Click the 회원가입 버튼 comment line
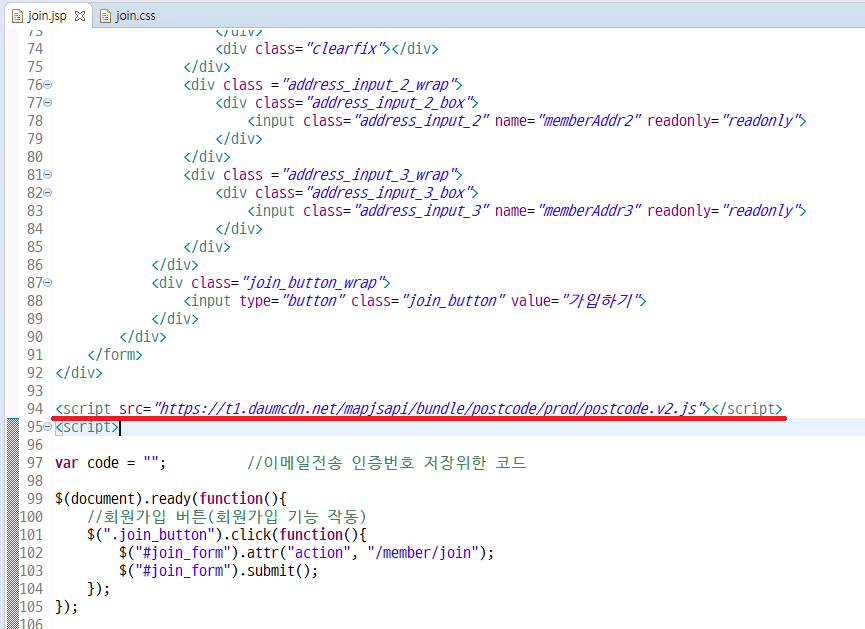865x629 pixels. pos(226,516)
